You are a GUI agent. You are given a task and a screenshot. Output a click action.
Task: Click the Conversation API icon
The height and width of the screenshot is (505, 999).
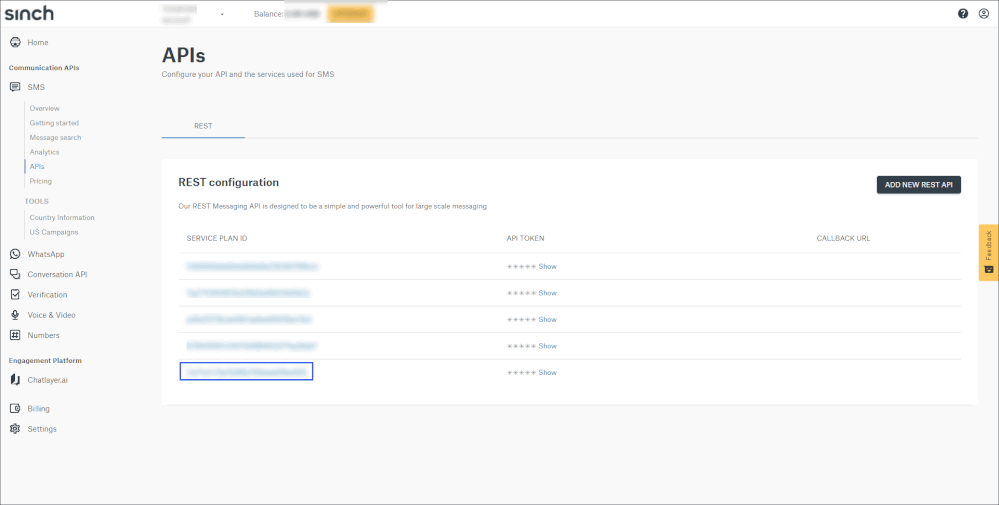pos(15,274)
